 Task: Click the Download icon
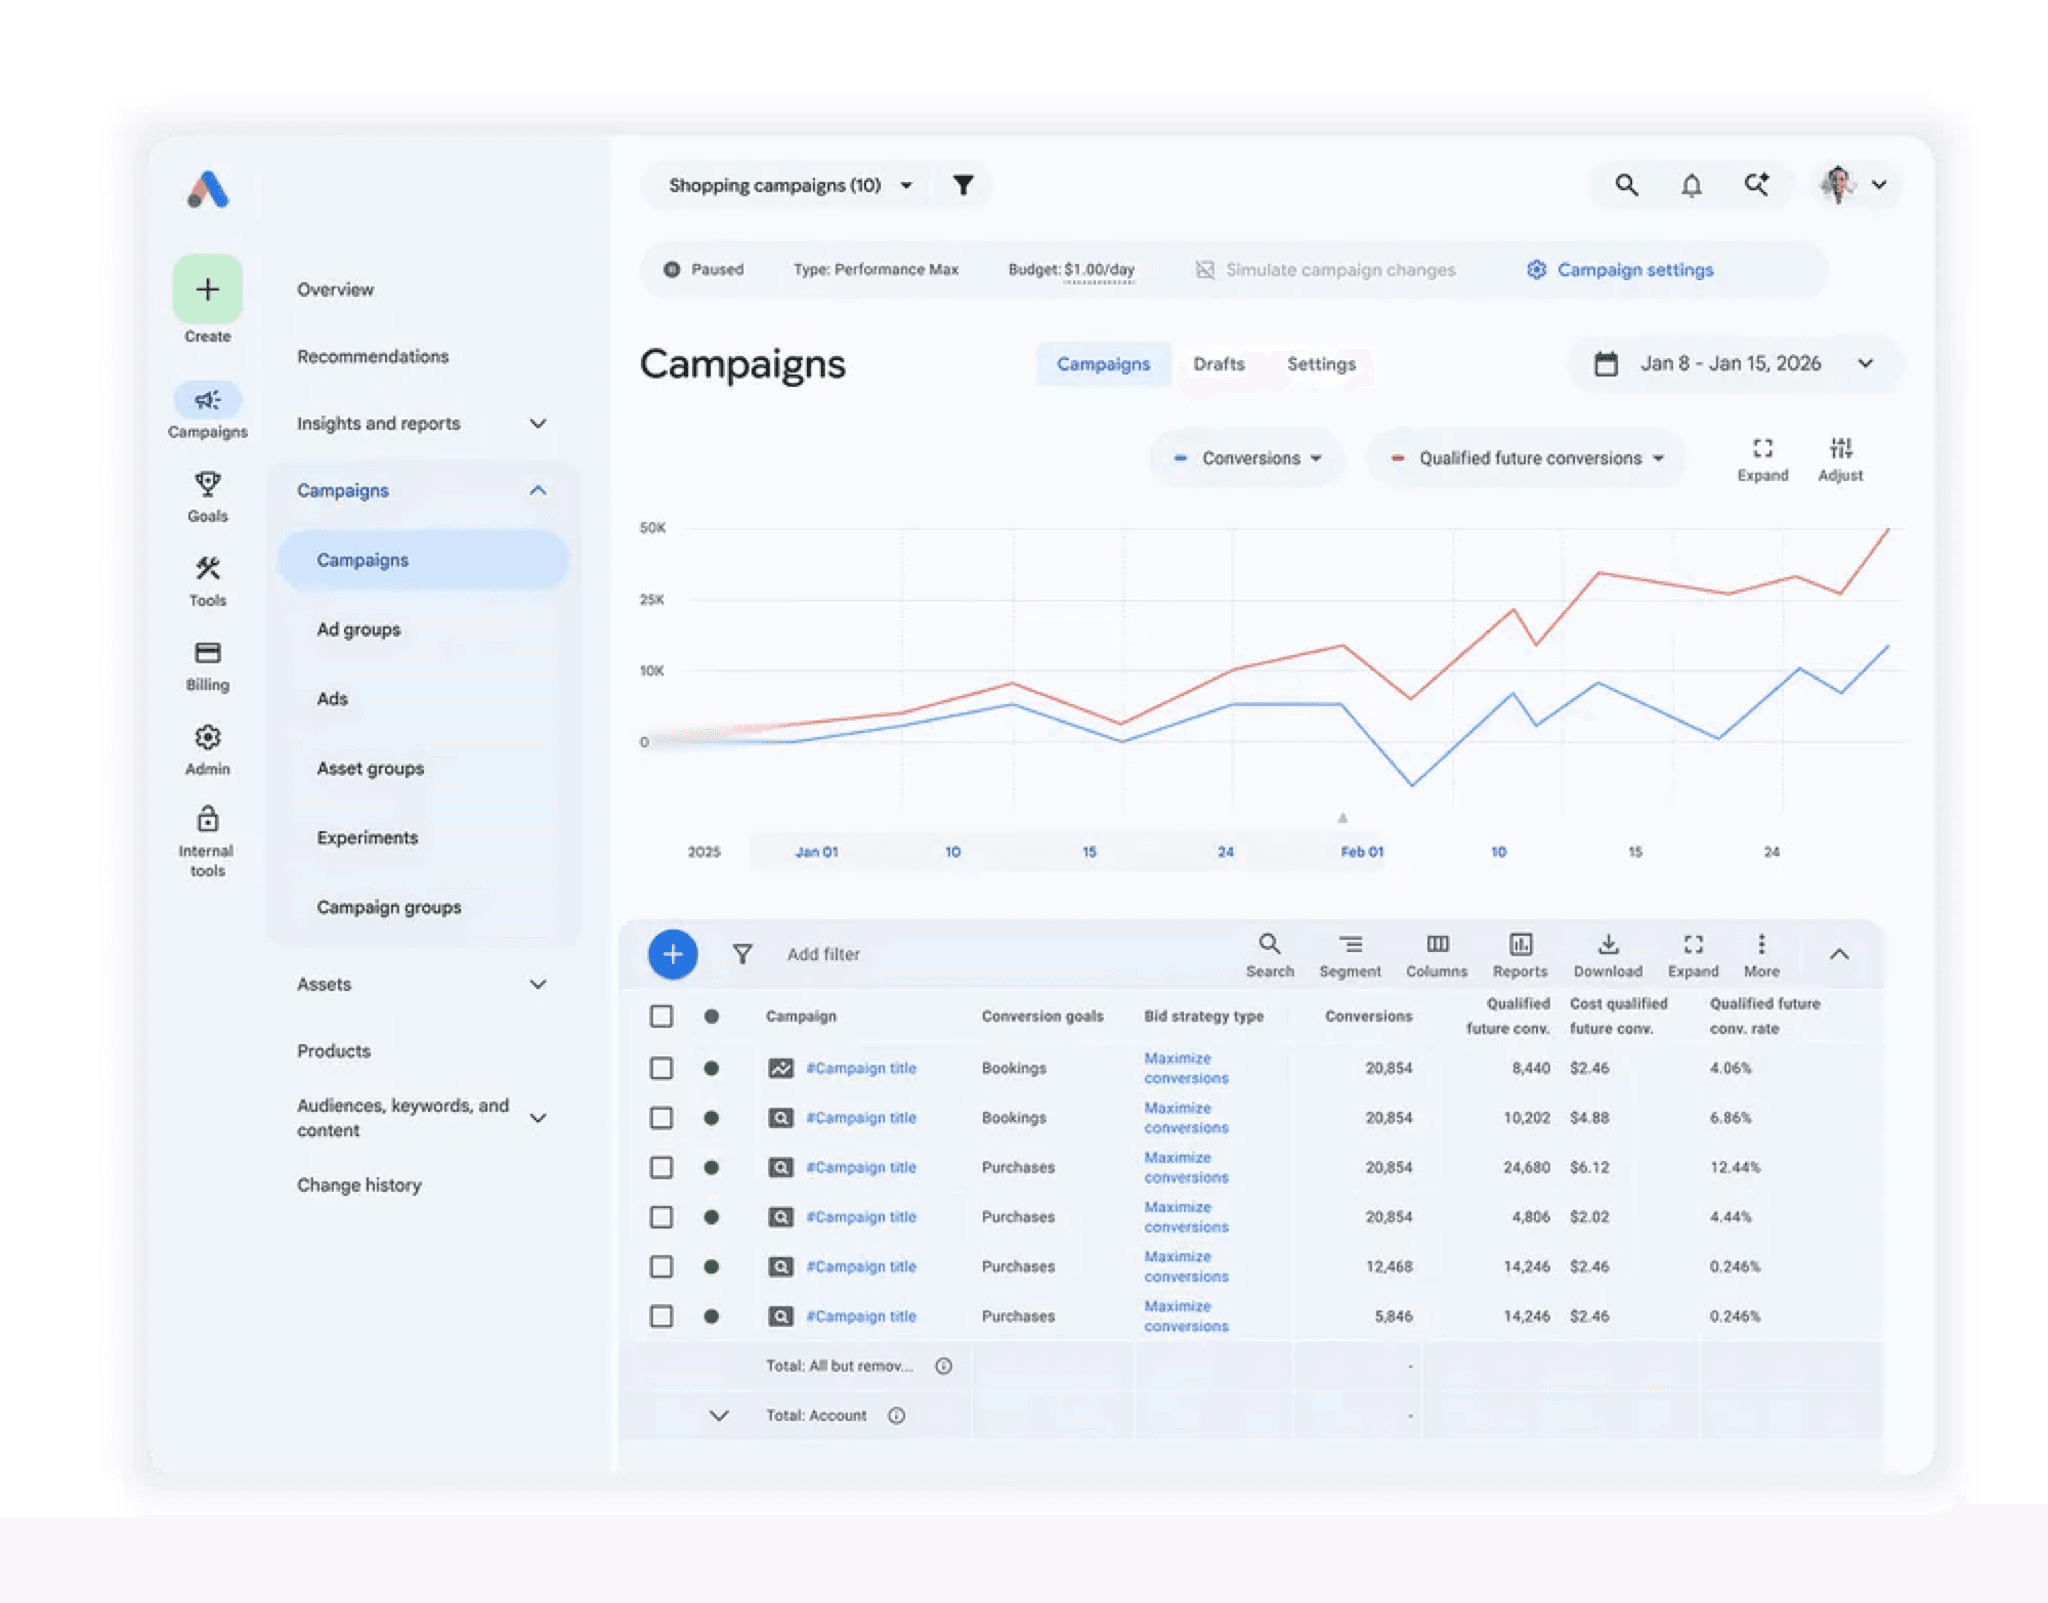[x=1608, y=944]
